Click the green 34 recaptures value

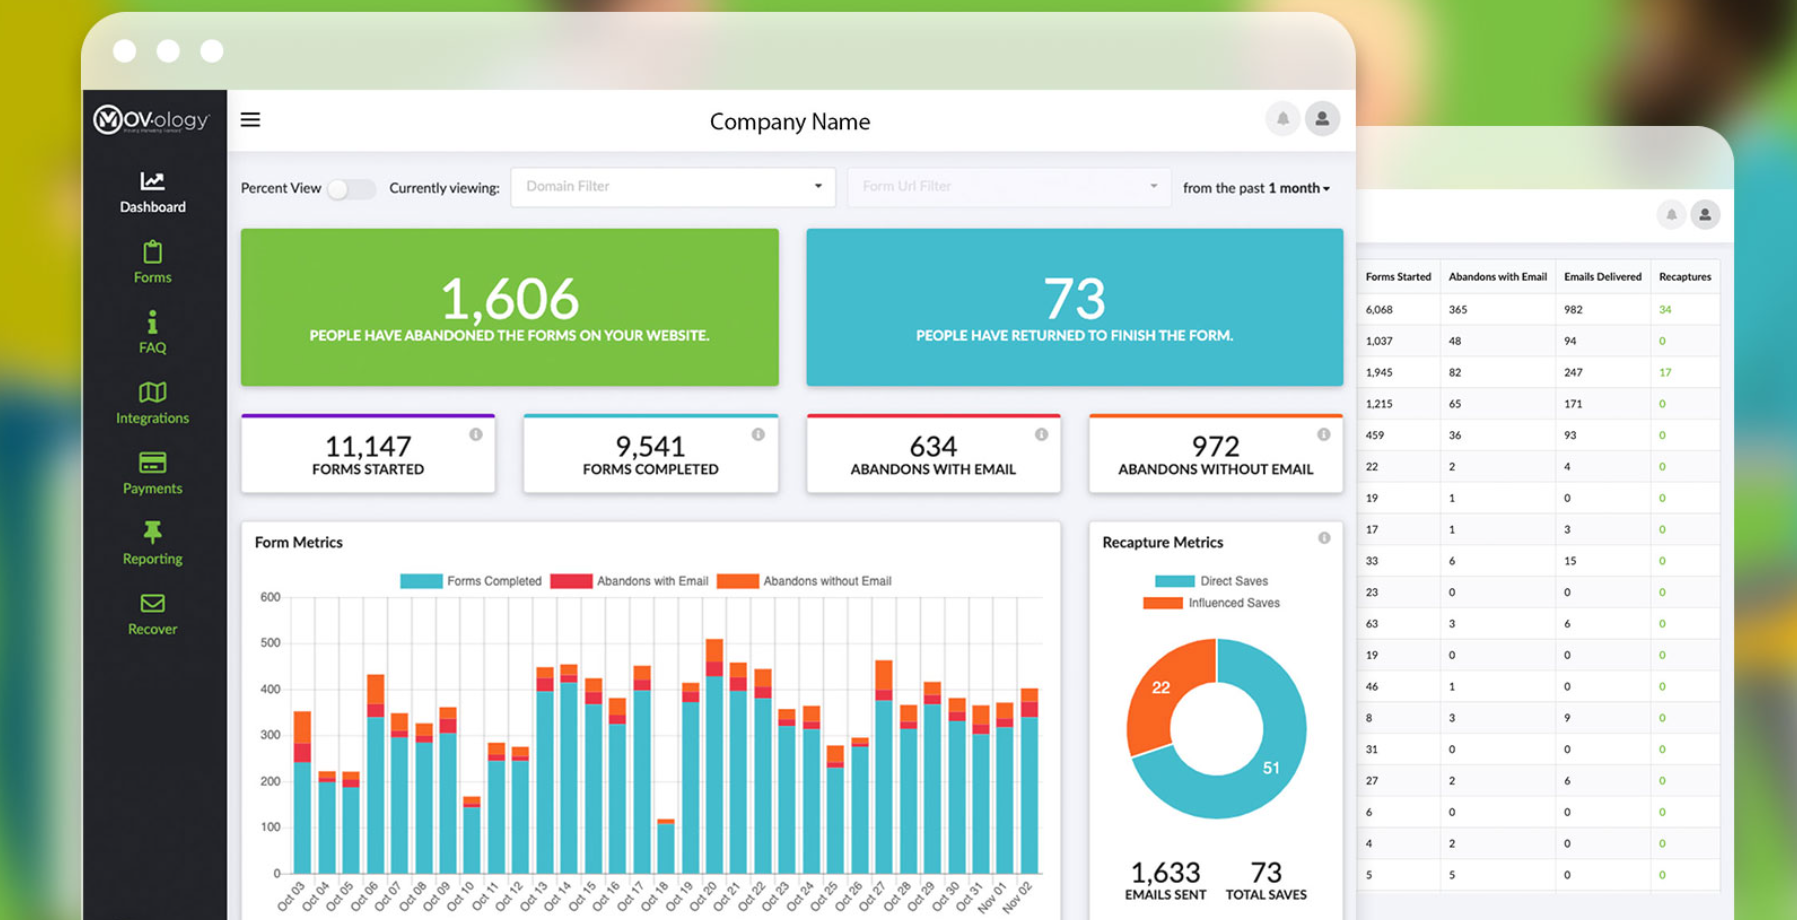pyautogui.click(x=1665, y=310)
